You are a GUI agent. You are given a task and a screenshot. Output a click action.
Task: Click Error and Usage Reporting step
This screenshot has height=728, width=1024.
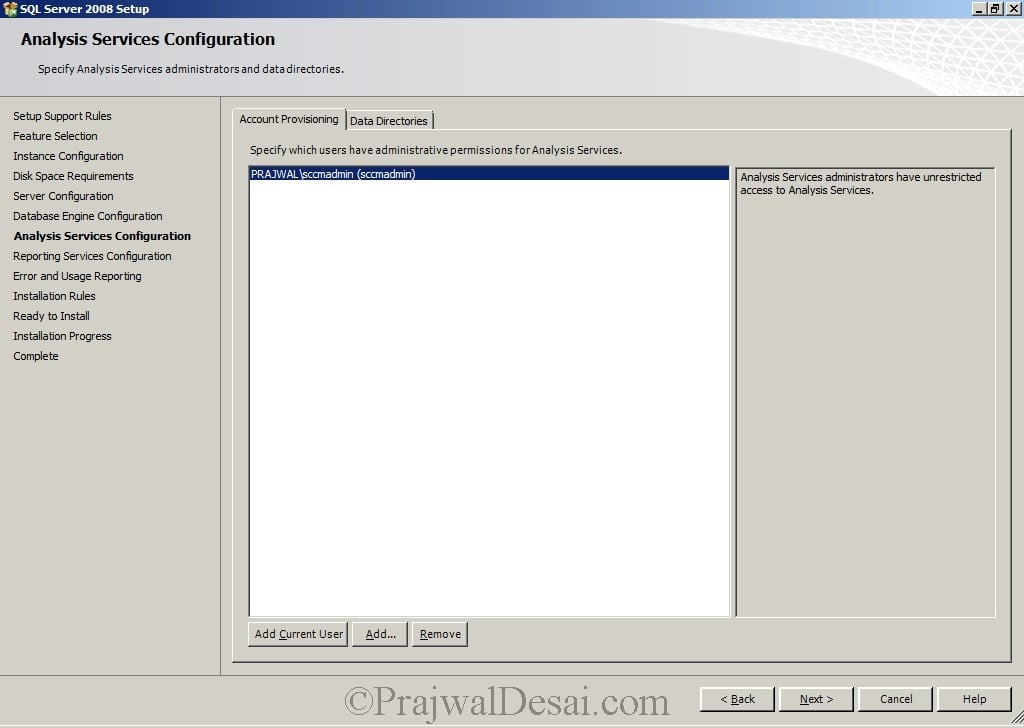click(x=77, y=276)
